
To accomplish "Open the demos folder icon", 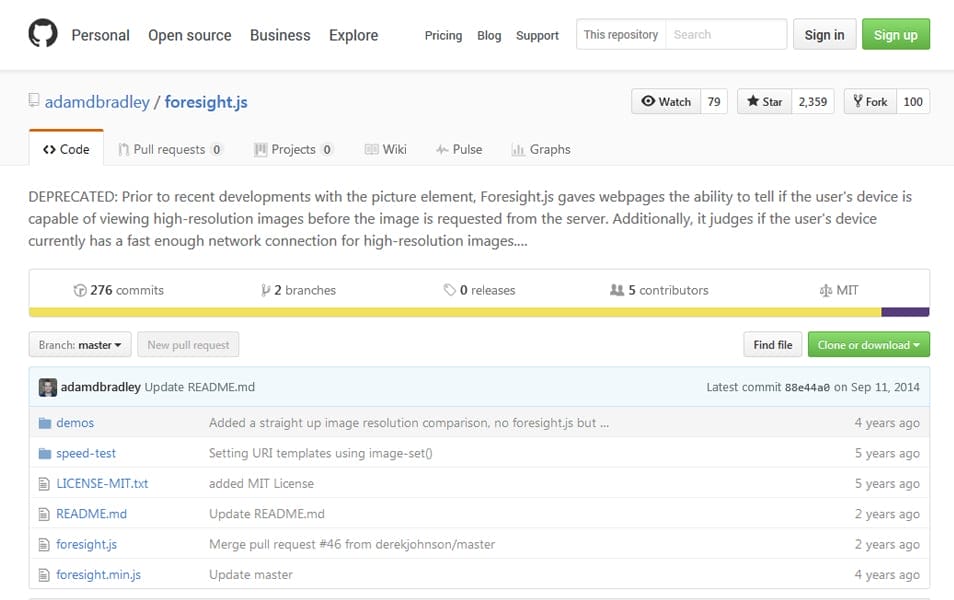I will point(45,422).
